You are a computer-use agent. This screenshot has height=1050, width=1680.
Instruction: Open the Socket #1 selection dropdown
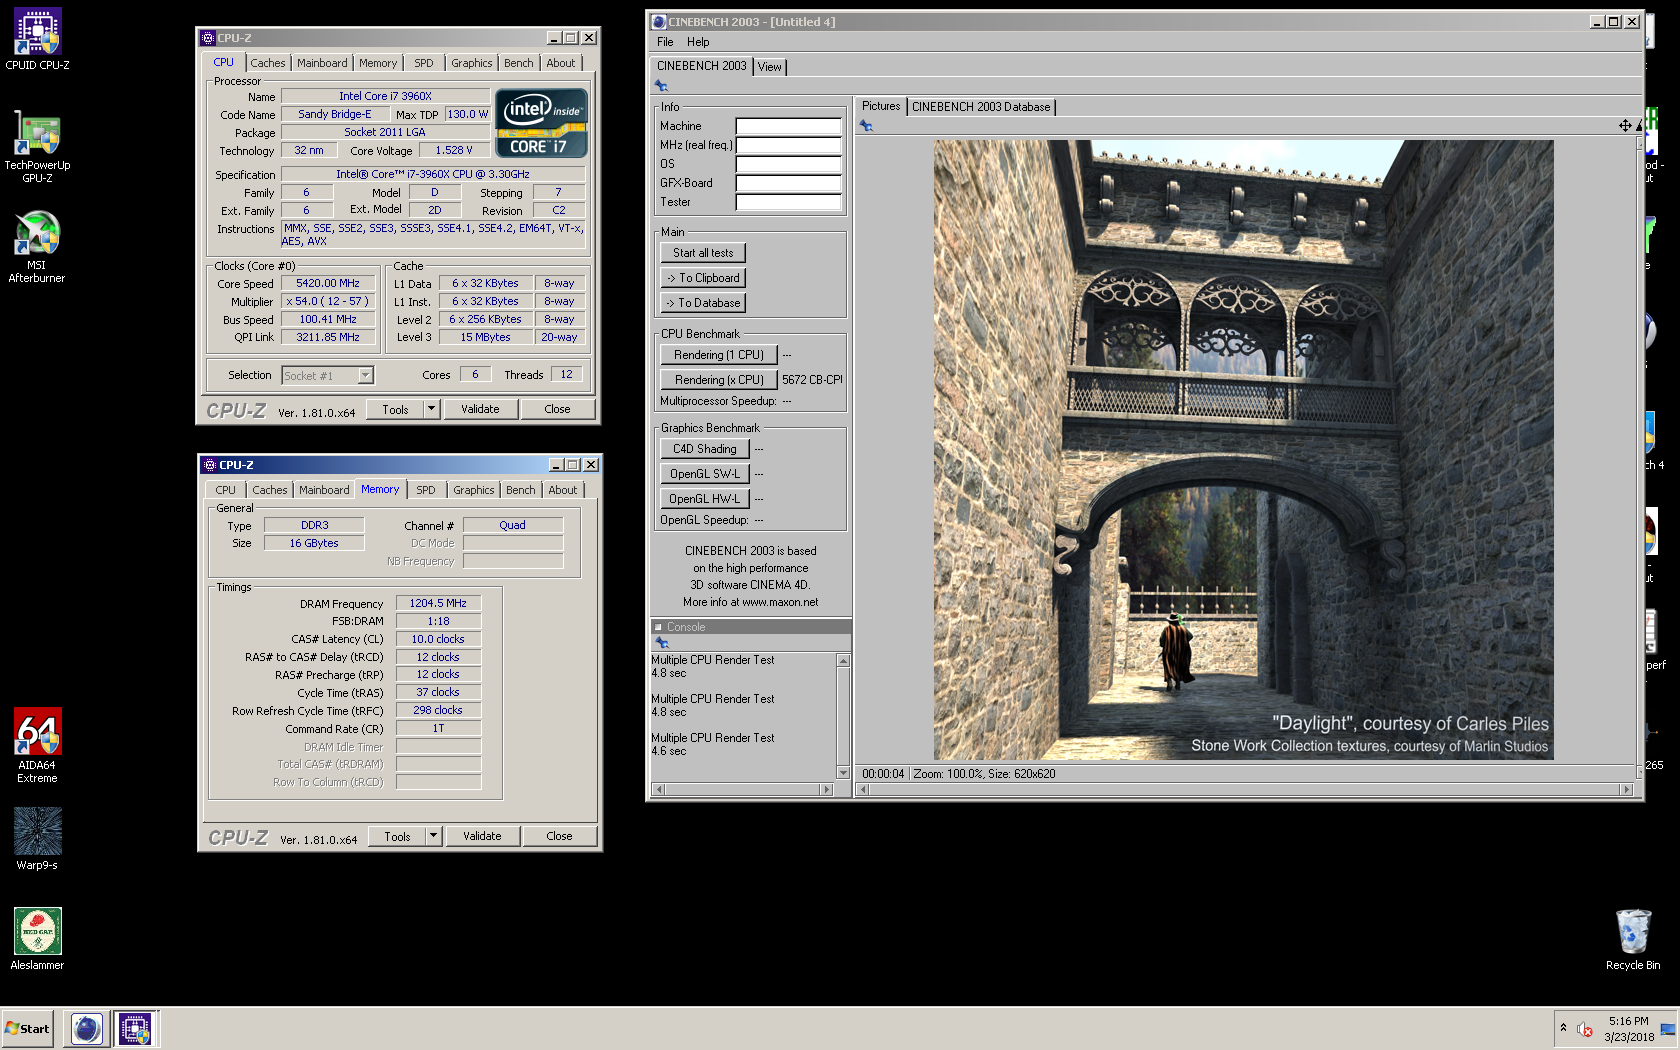(x=365, y=375)
